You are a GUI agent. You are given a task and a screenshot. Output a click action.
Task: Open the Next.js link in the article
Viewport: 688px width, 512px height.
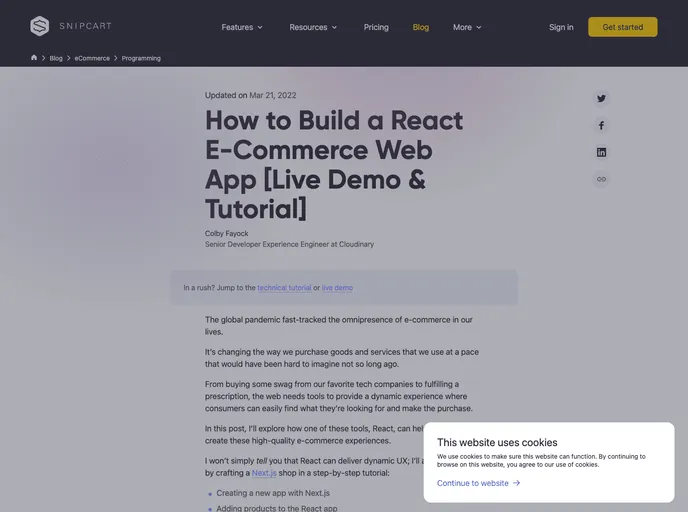[x=264, y=473]
